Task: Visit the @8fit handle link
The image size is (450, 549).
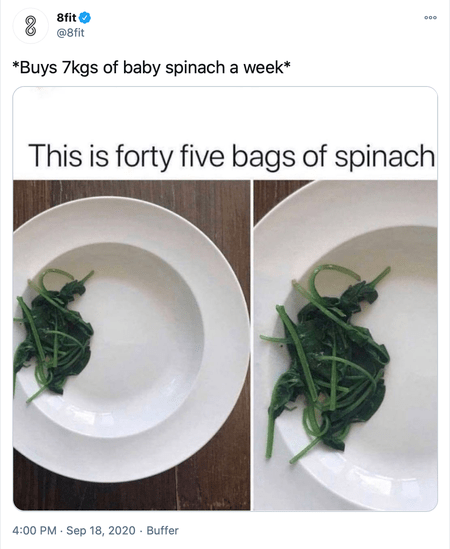Action: click(x=70, y=33)
